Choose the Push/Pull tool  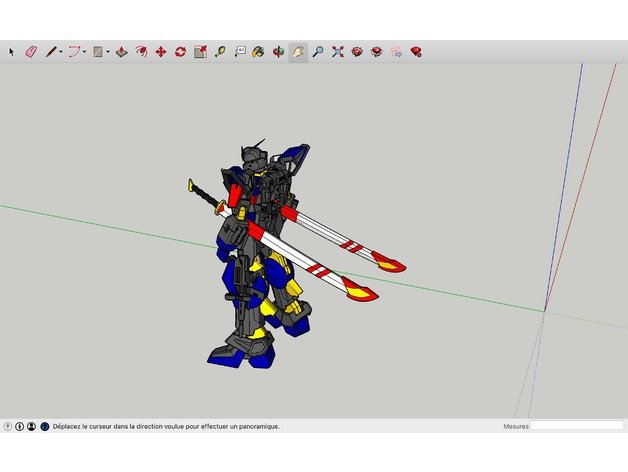coord(121,51)
